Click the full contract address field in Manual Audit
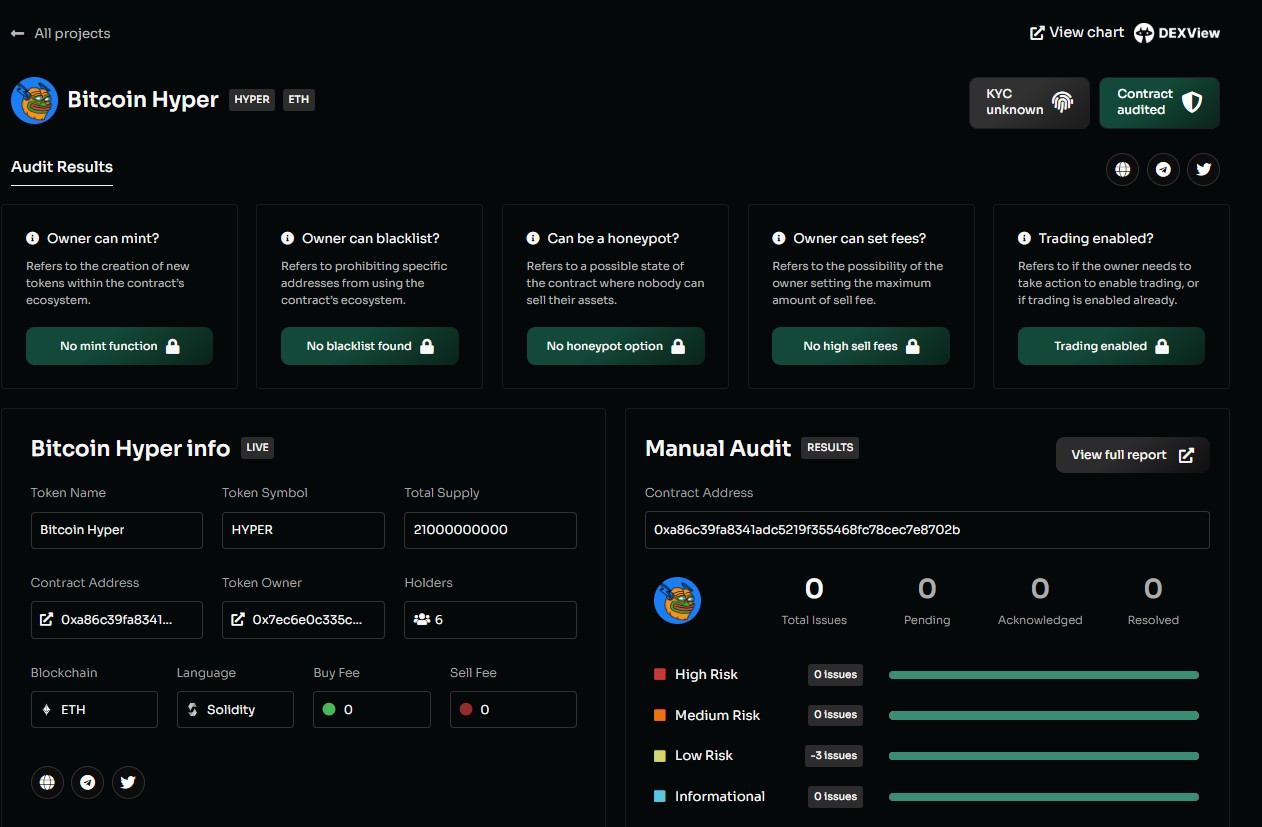 pyautogui.click(x=927, y=530)
